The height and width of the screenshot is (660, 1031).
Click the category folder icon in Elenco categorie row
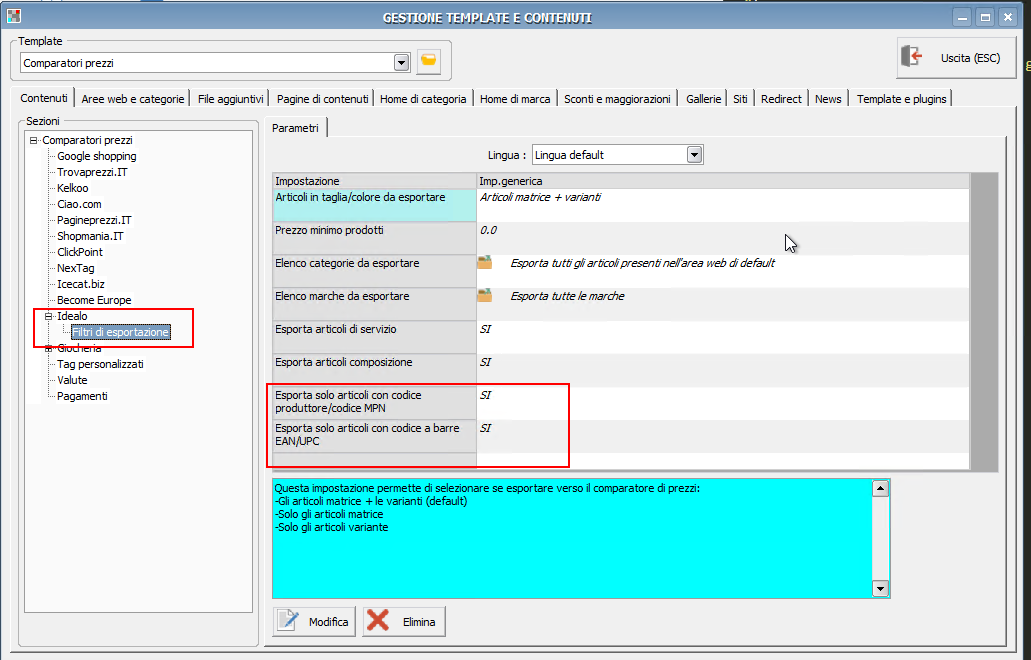(485, 262)
